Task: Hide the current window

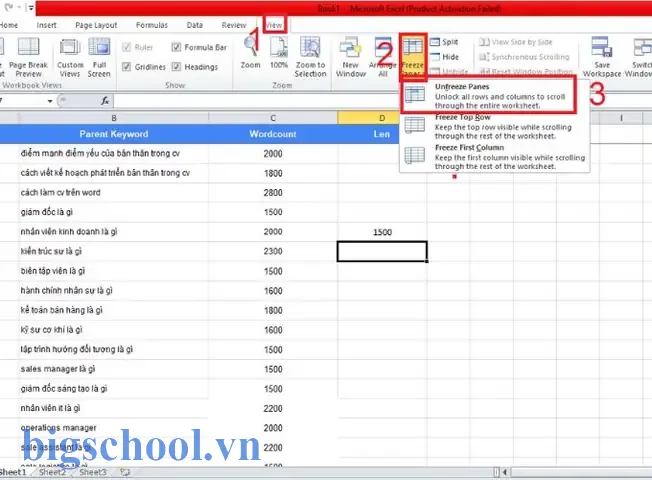Action: [444, 57]
